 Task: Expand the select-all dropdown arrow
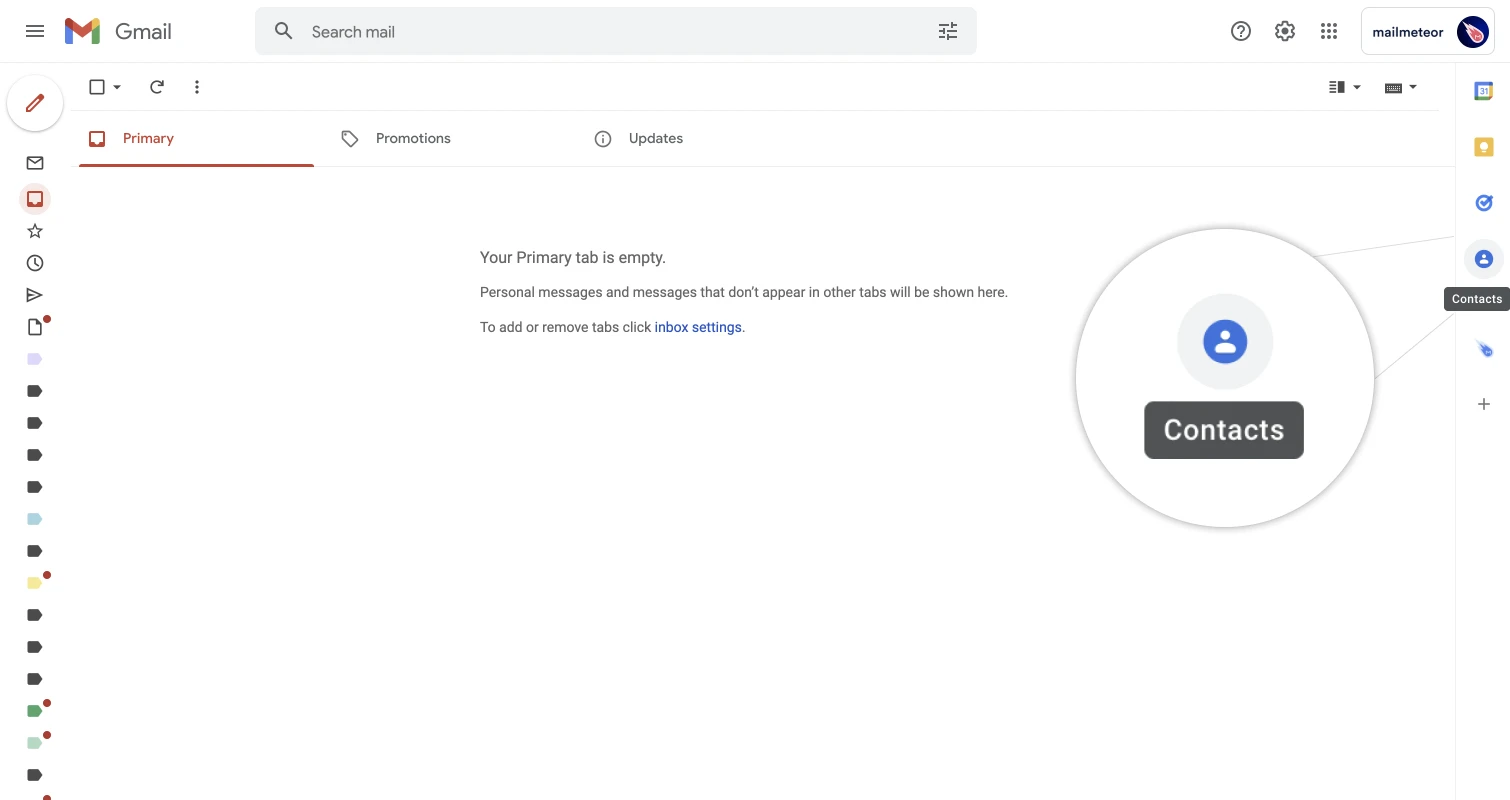coord(117,87)
